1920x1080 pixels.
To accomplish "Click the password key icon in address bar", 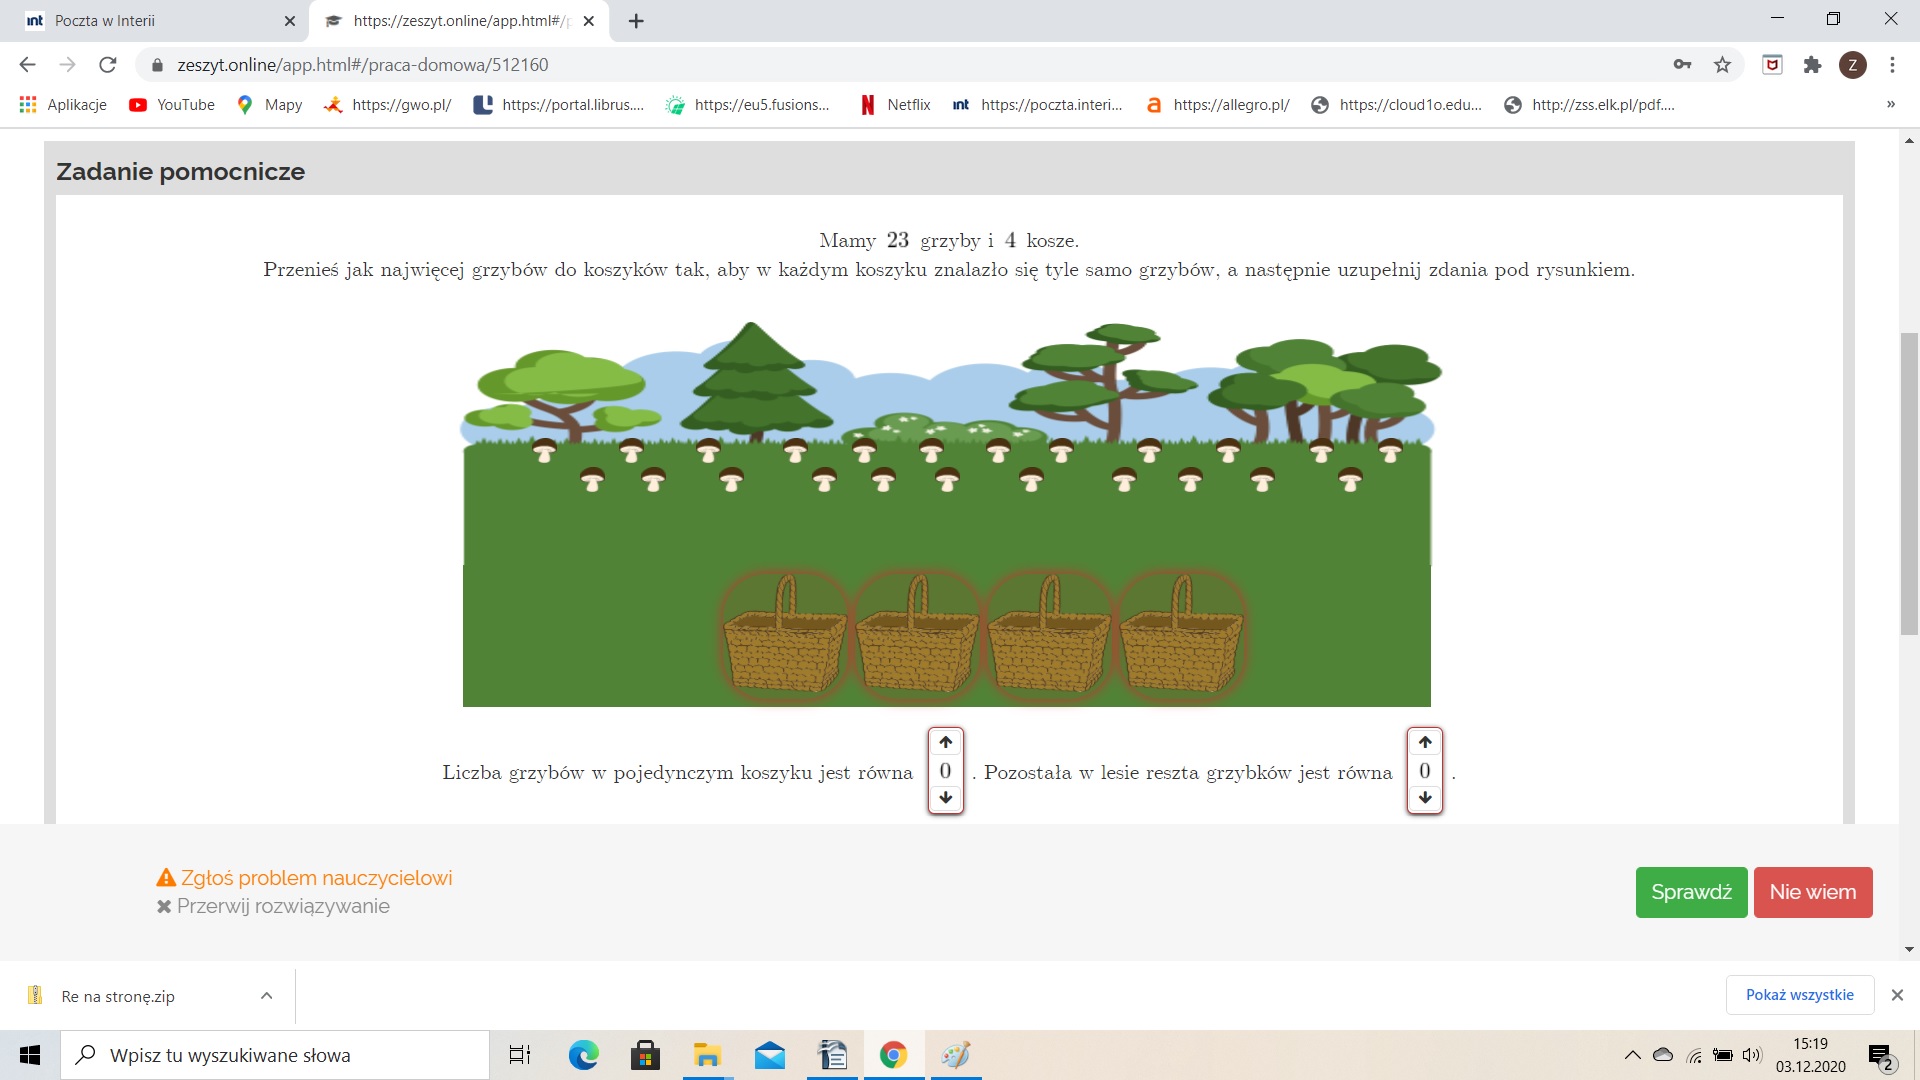I will click(1682, 65).
